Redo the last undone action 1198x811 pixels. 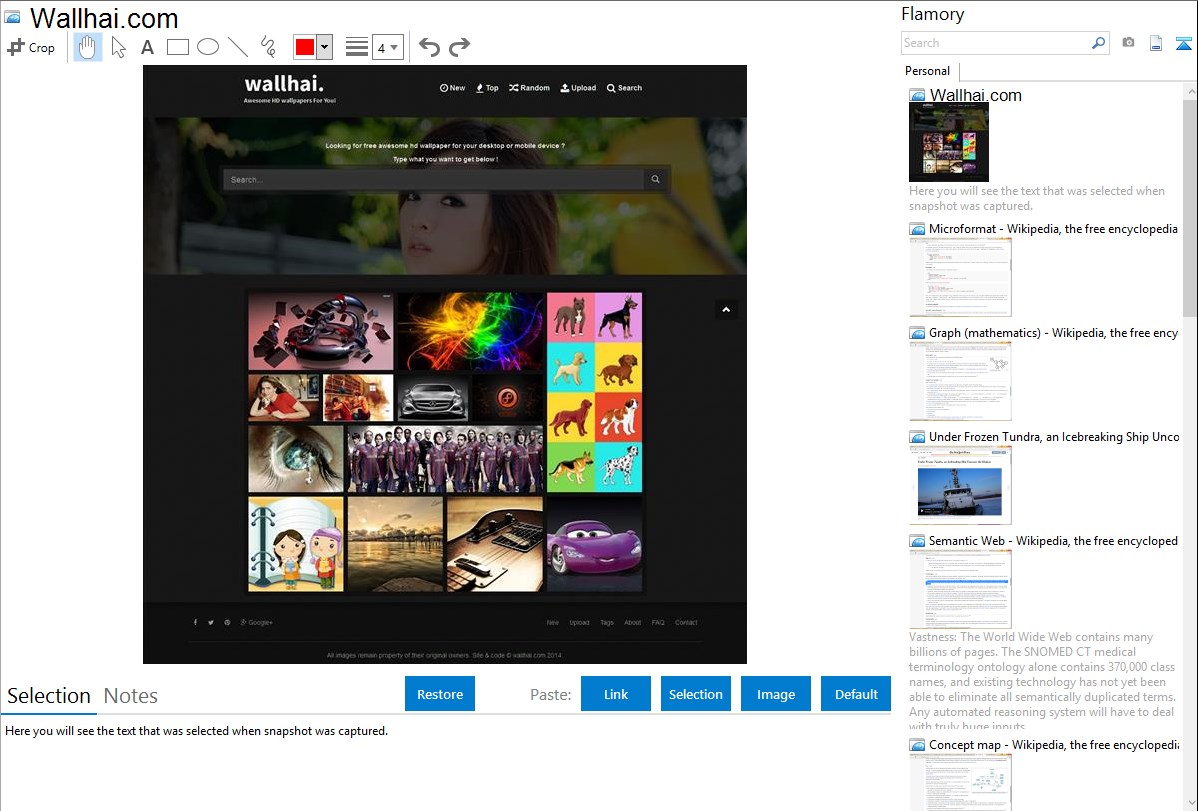point(459,47)
